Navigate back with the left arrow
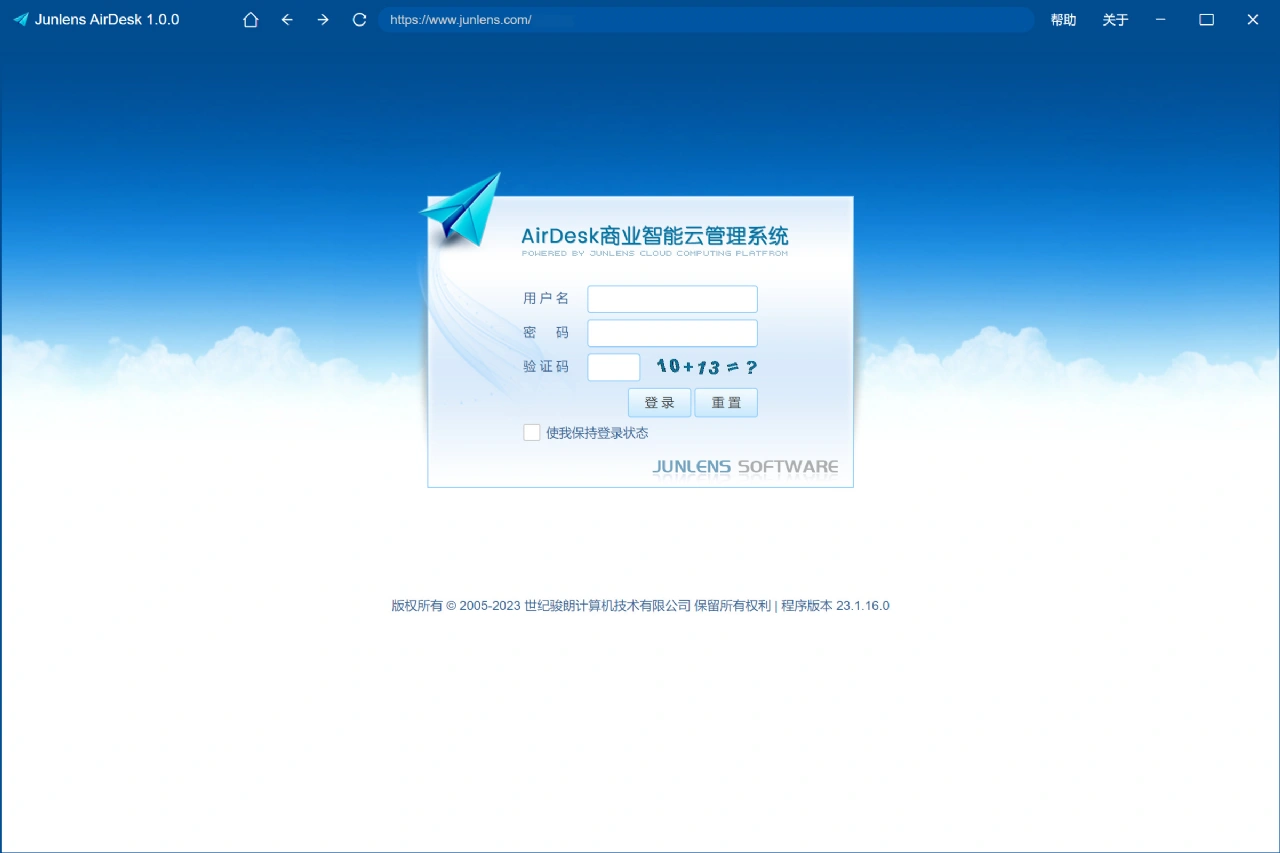Viewport: 1280px width, 853px height. [x=287, y=20]
